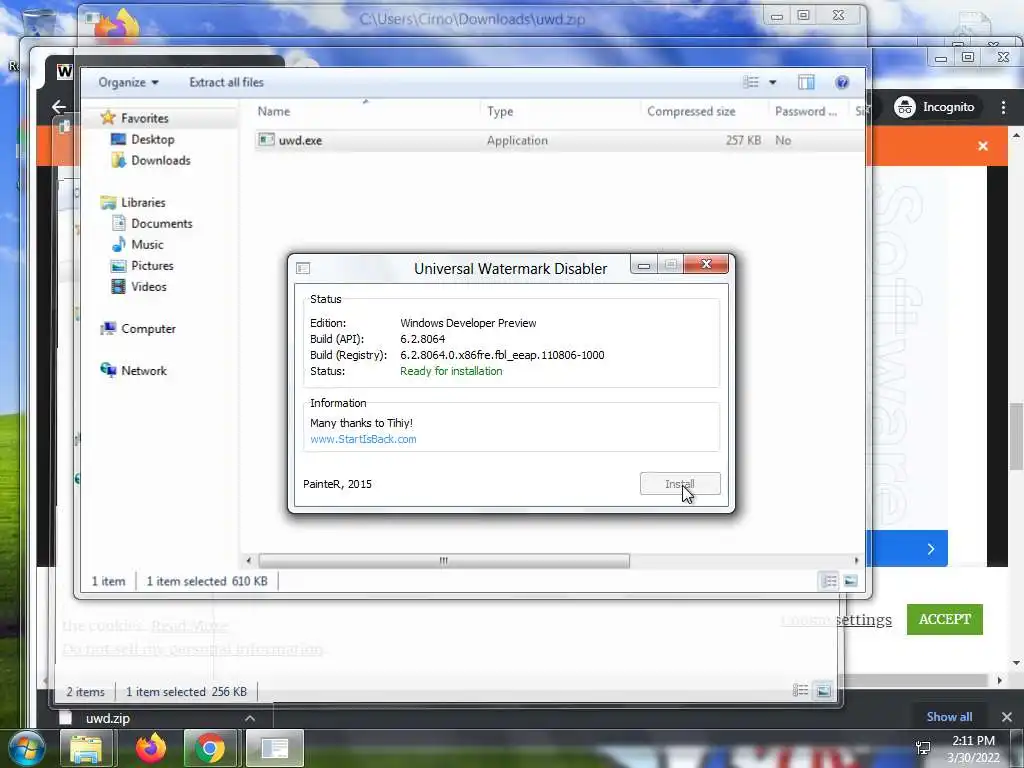Click the Computer icon in the navigation pane

pyautogui.click(x=108, y=328)
